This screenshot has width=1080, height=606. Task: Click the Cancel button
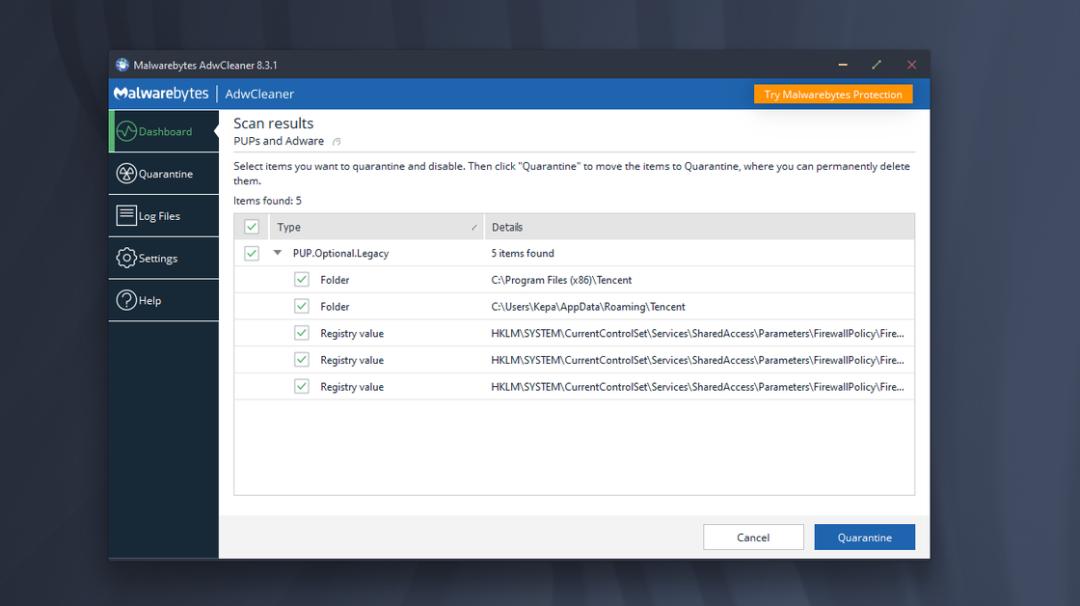[x=753, y=537]
